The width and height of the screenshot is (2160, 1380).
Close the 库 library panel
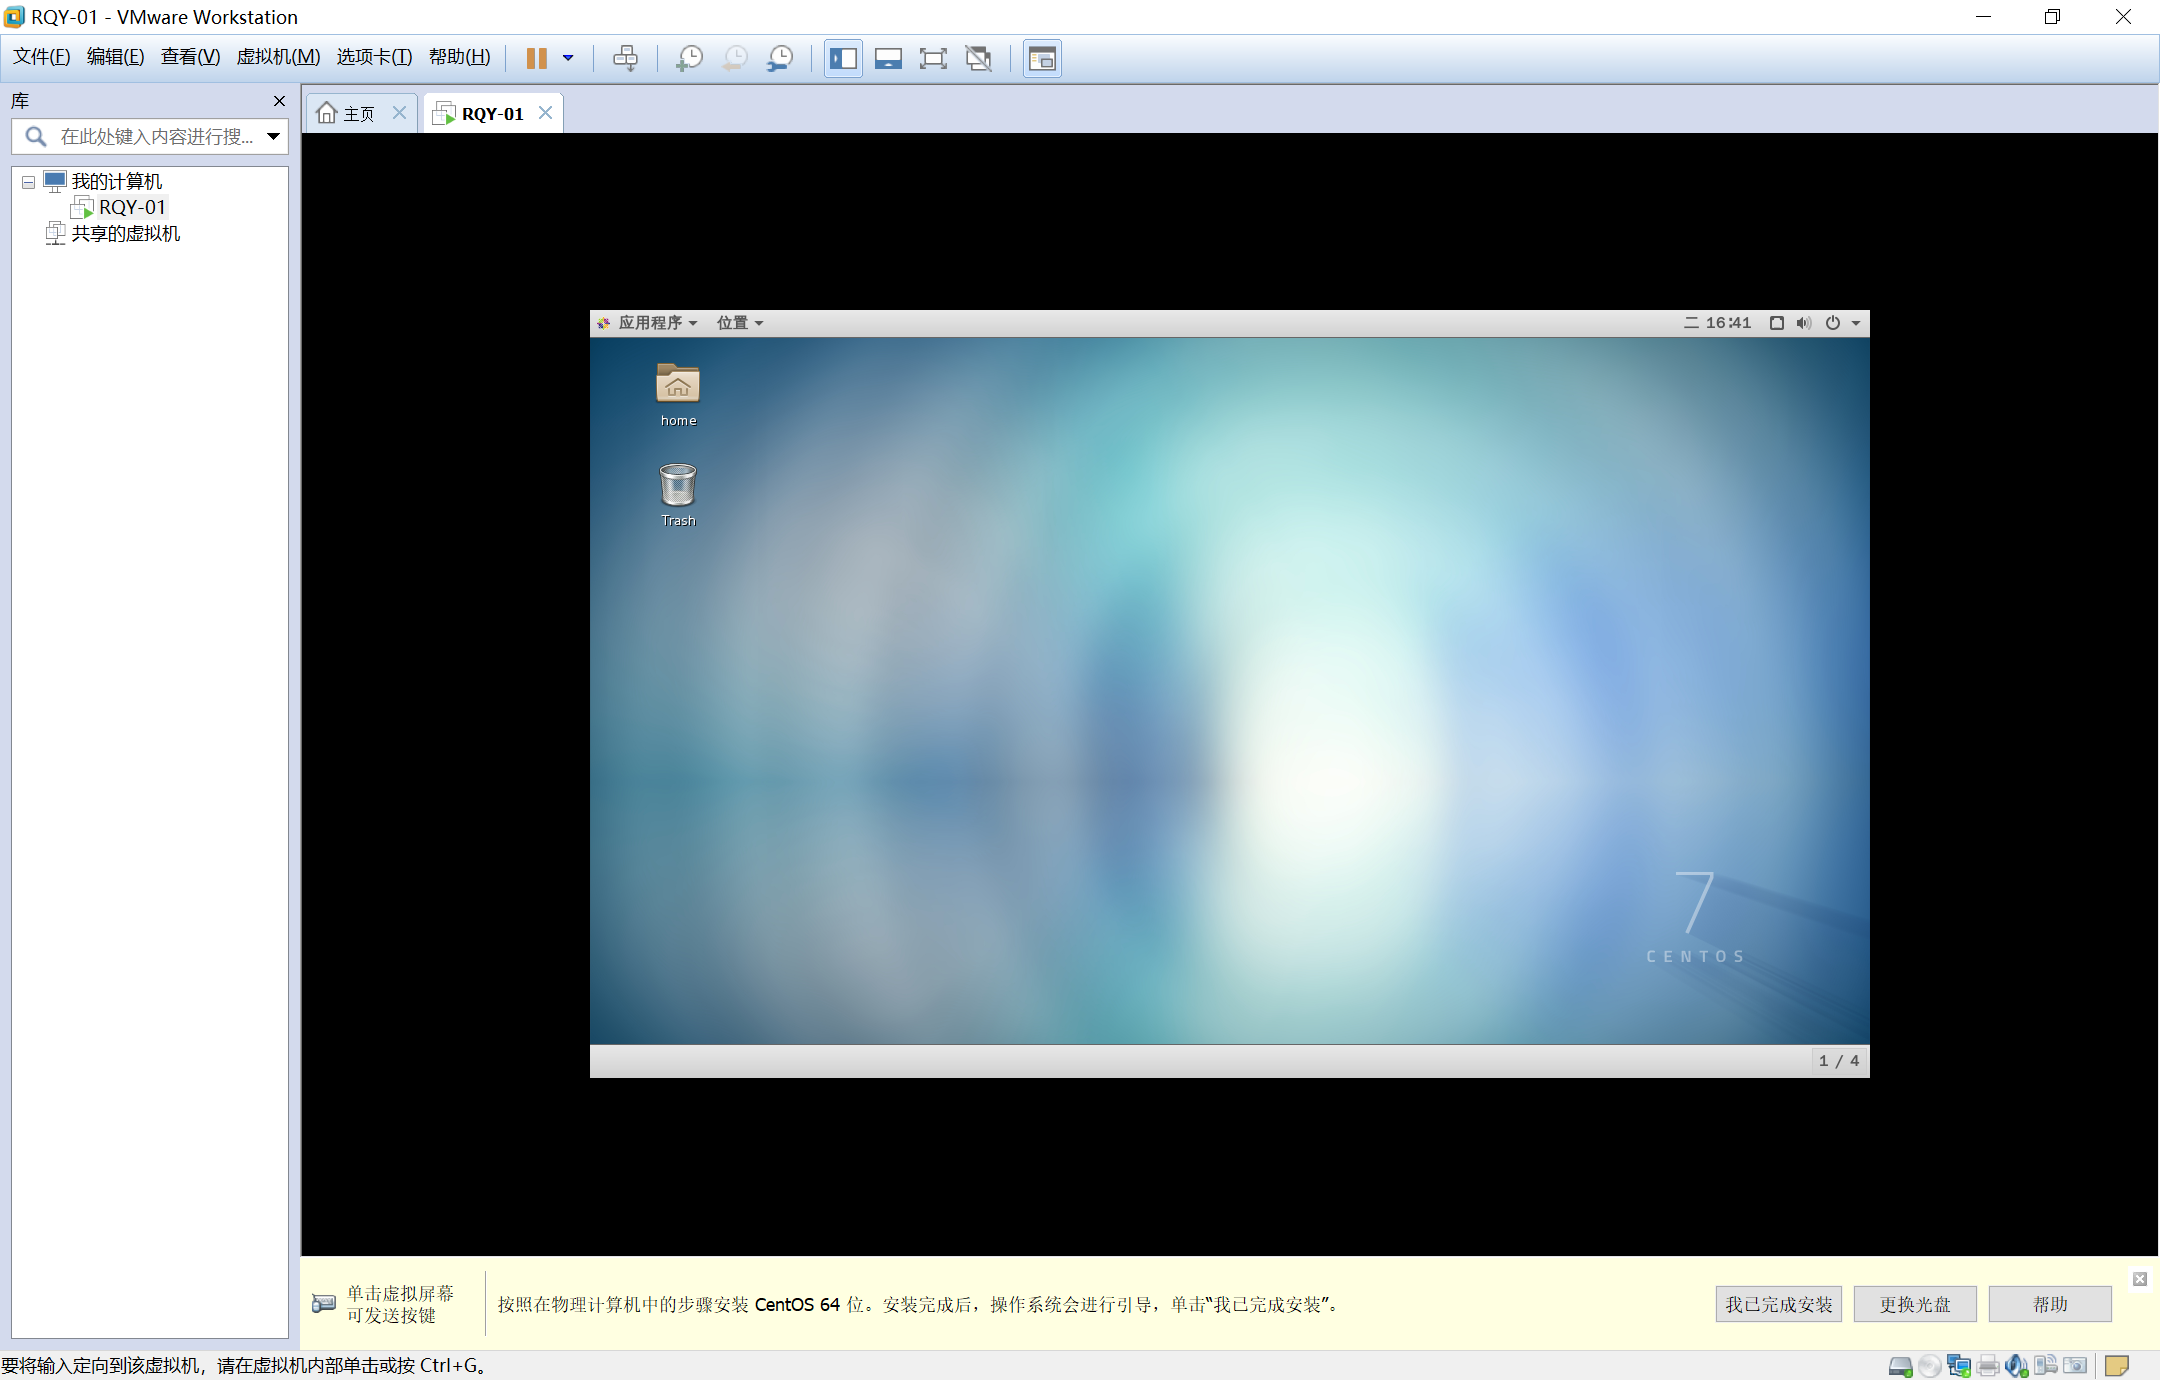pyautogui.click(x=279, y=101)
